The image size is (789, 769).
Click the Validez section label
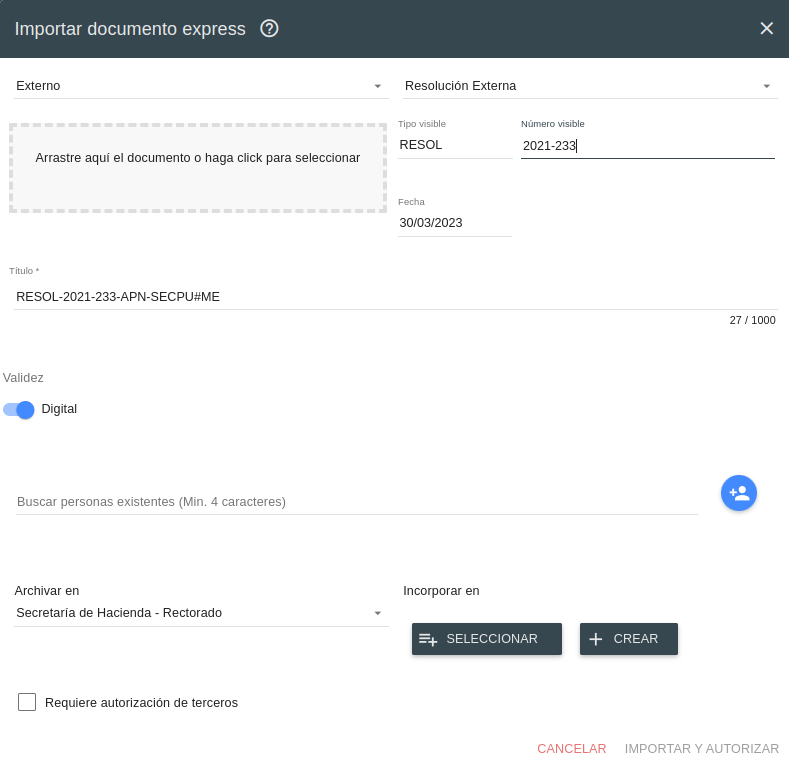click(23, 378)
